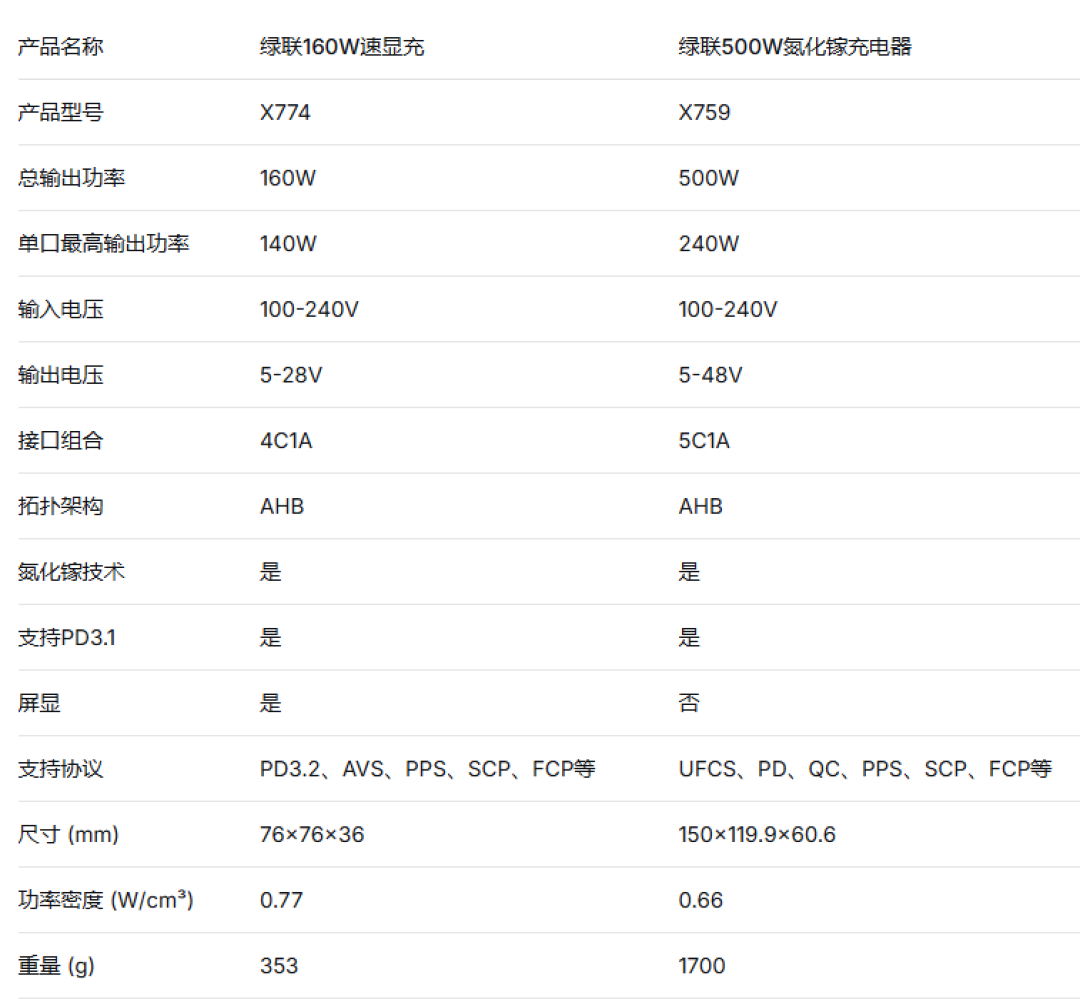
Task: Click the '接口组合' row label
Action: pyautogui.click(x=61, y=440)
